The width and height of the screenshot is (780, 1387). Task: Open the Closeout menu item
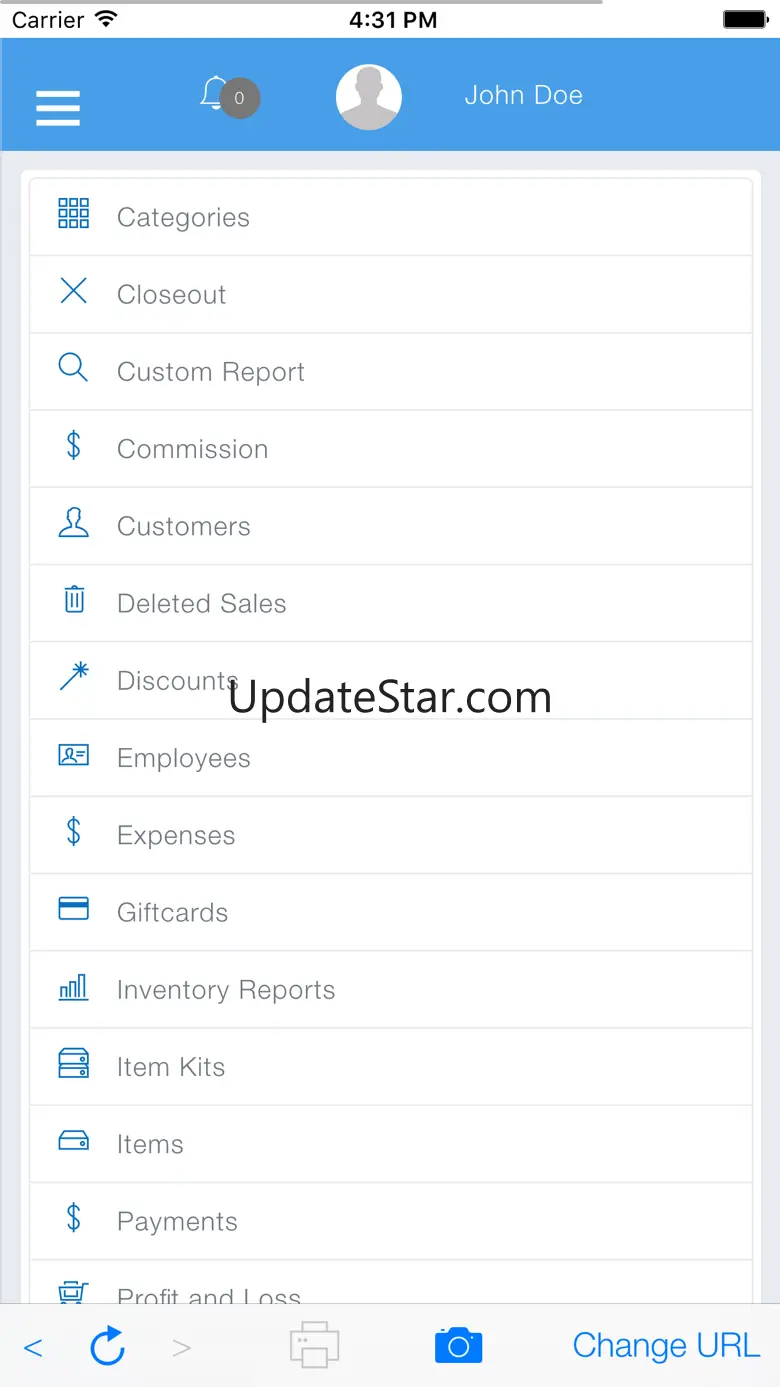tap(171, 295)
